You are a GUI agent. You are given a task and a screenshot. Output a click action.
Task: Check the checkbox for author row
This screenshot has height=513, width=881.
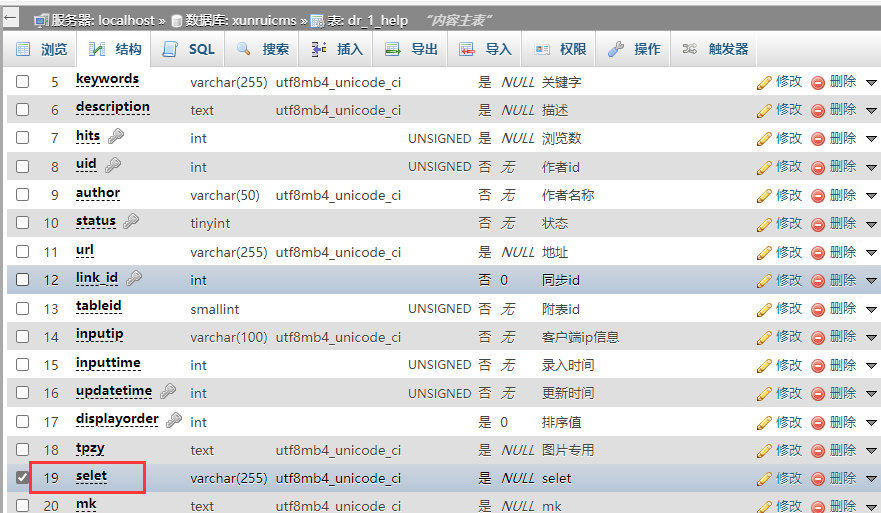[x=22, y=195]
